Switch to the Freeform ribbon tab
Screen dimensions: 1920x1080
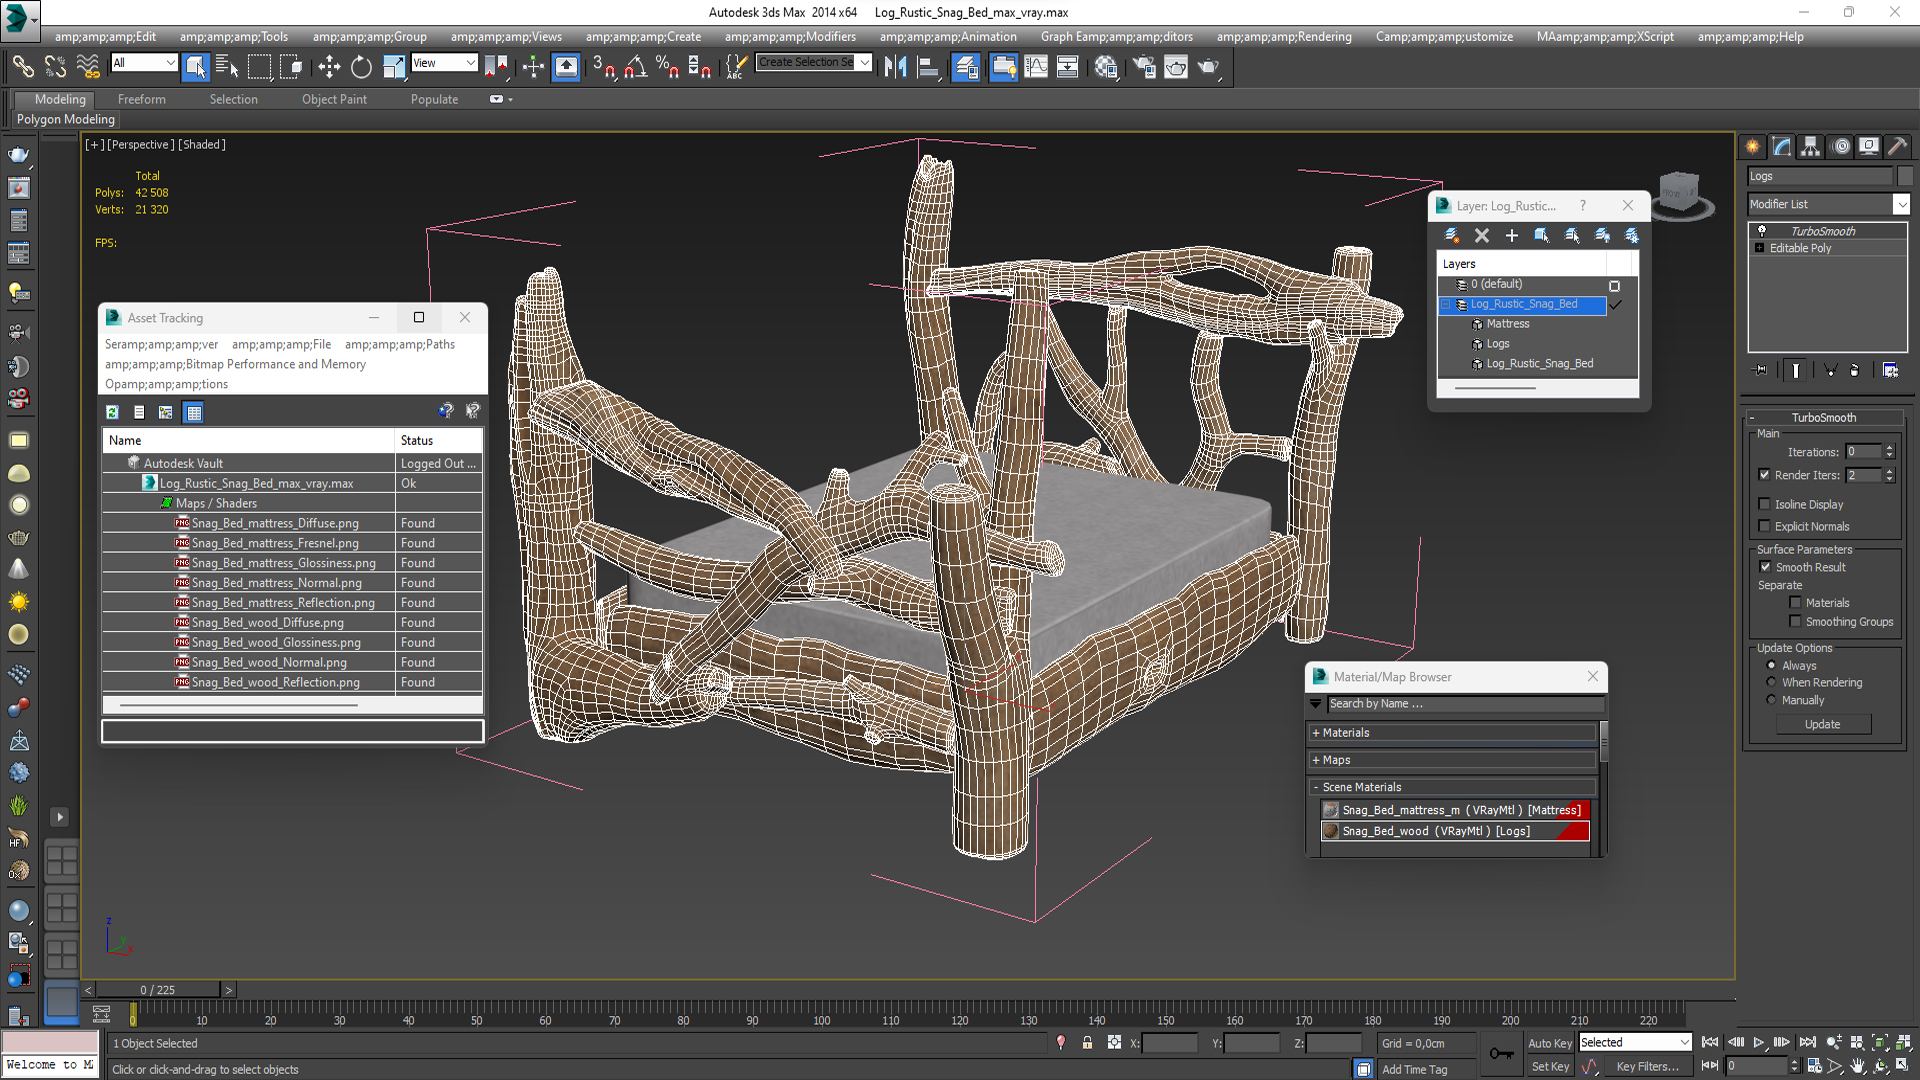pos(141,99)
